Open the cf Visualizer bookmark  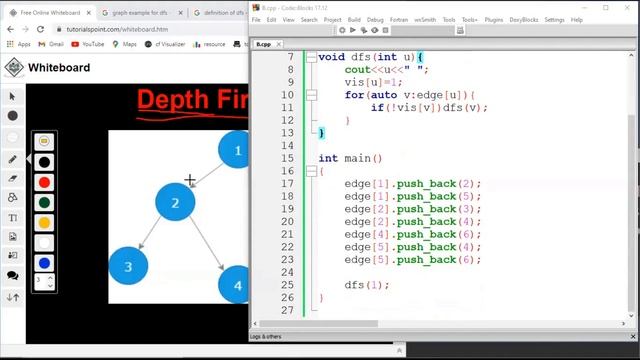click(165, 44)
